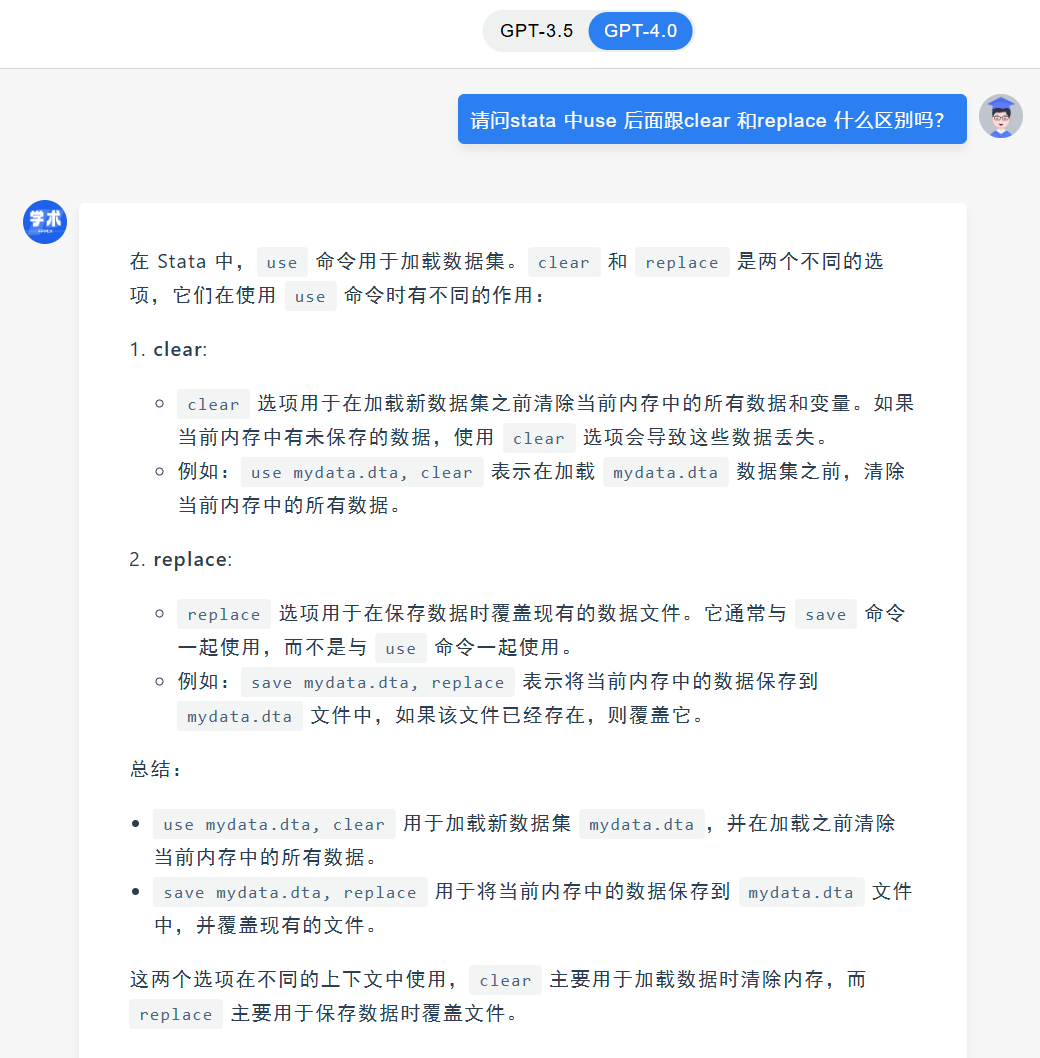The image size is (1040, 1058).
Task: Click 'replace' code chip in final paragraph
Action: click(x=176, y=1014)
